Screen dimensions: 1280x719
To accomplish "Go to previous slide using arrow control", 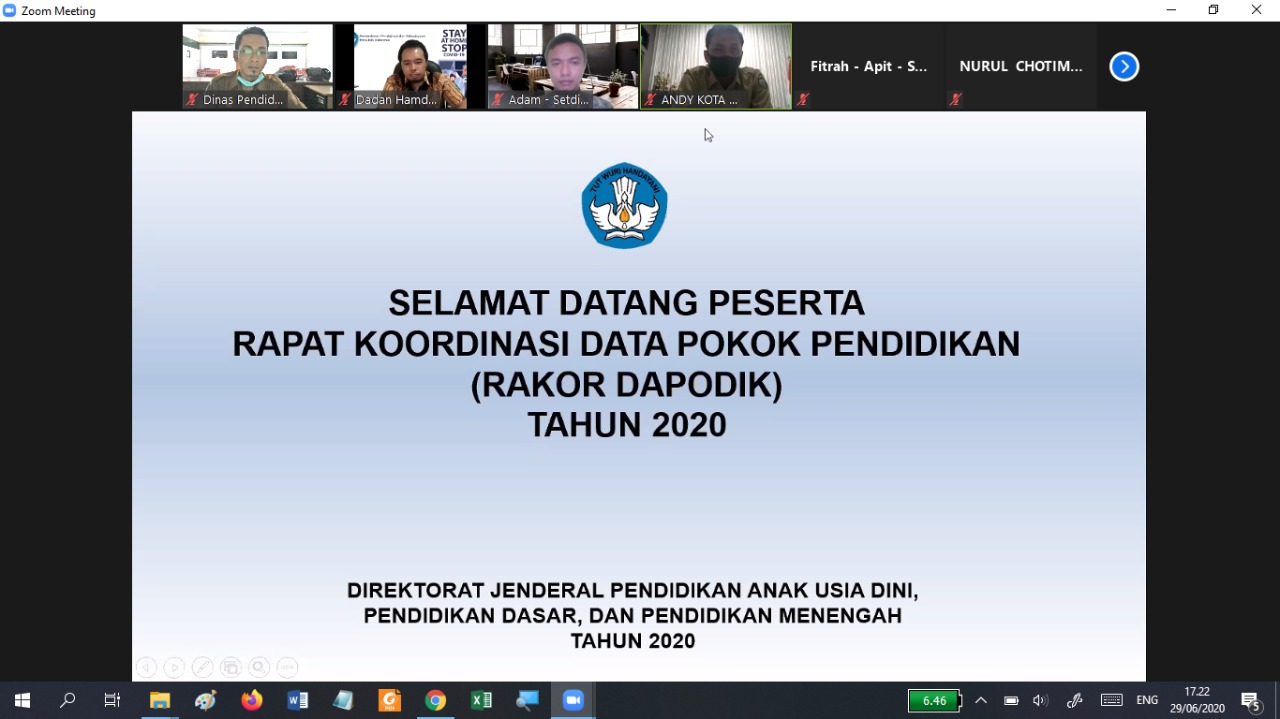I will tap(146, 667).
